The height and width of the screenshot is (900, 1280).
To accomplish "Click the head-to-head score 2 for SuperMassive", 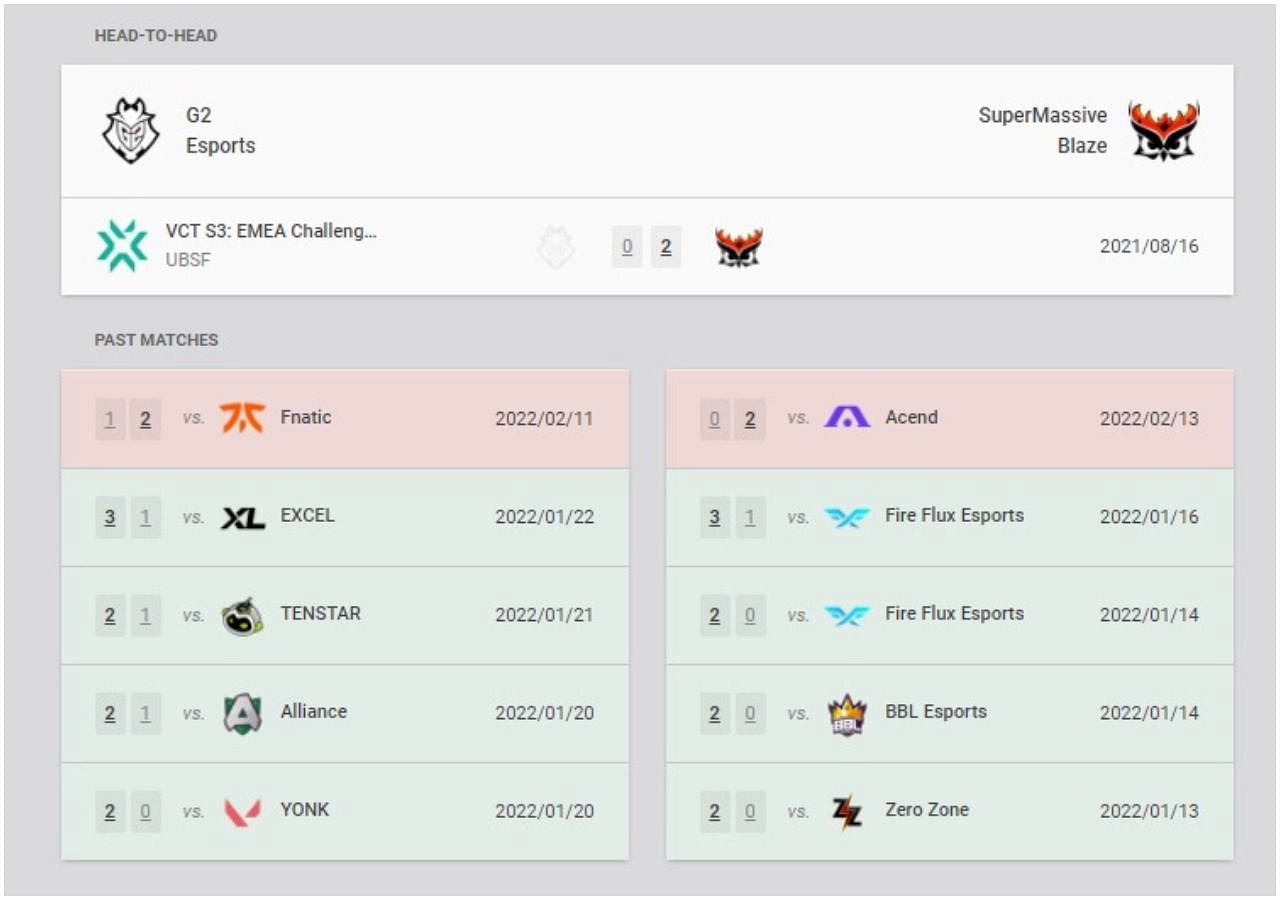I will point(666,247).
